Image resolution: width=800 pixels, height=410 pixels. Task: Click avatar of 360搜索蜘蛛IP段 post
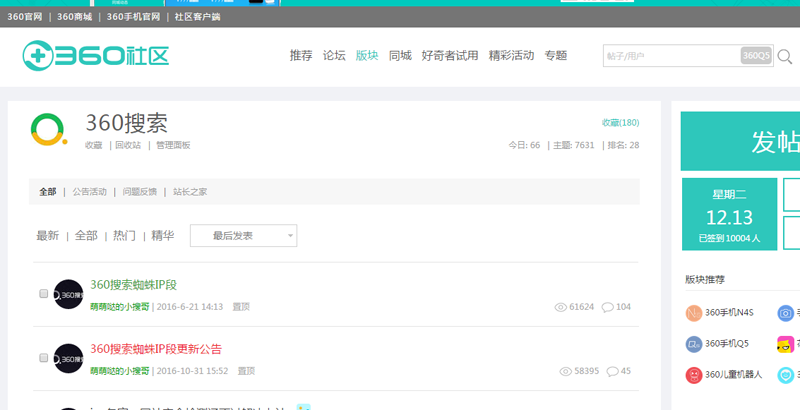[x=69, y=294]
